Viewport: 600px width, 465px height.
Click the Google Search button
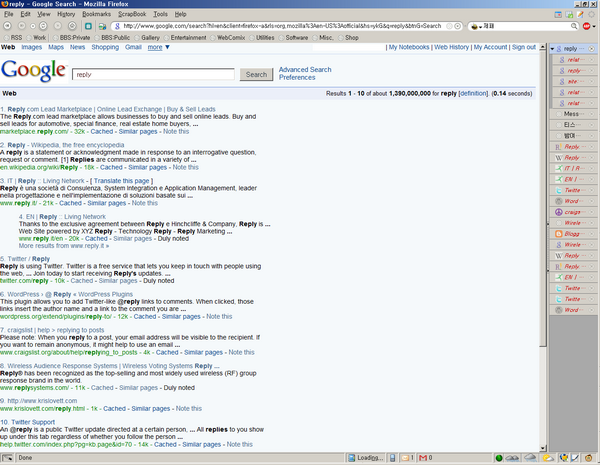tap(256, 74)
